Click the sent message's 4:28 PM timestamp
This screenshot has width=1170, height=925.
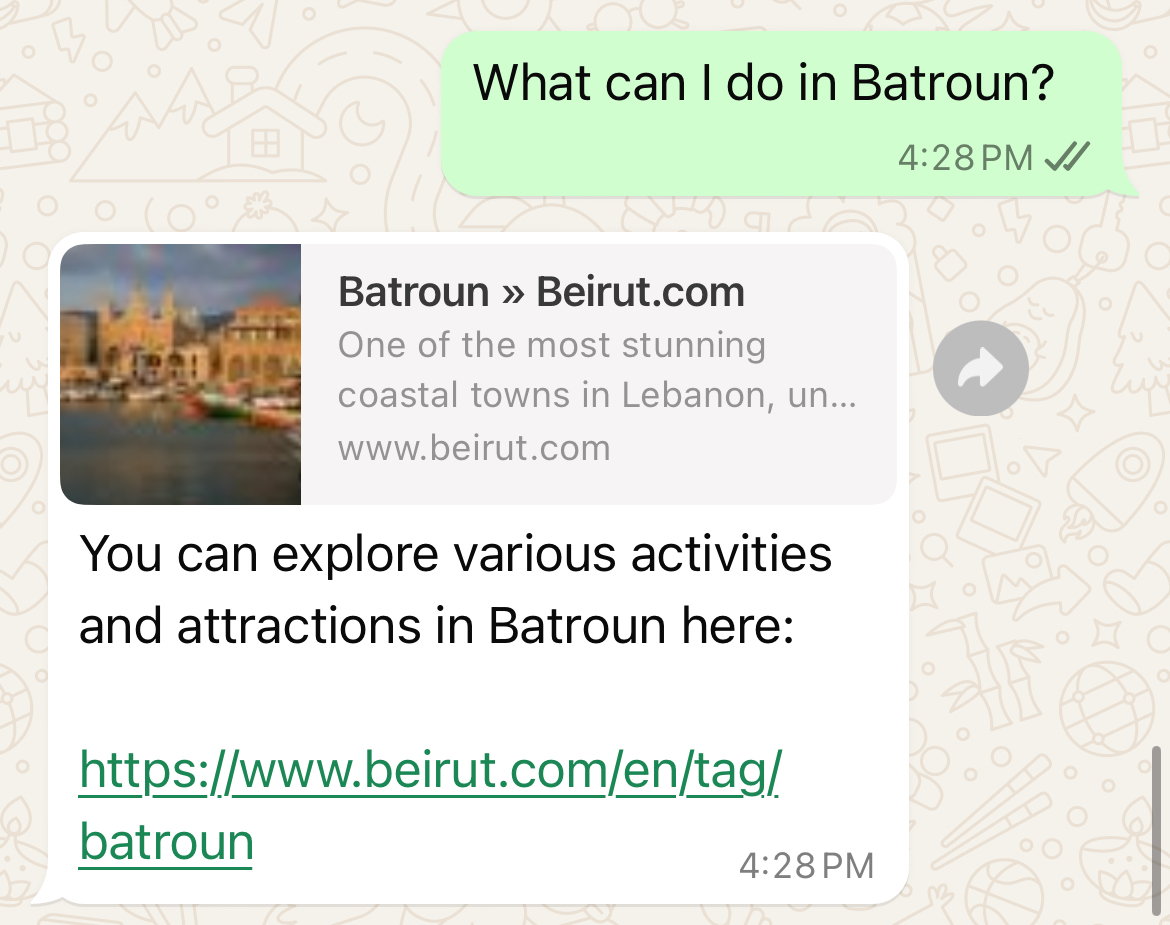[966, 157]
